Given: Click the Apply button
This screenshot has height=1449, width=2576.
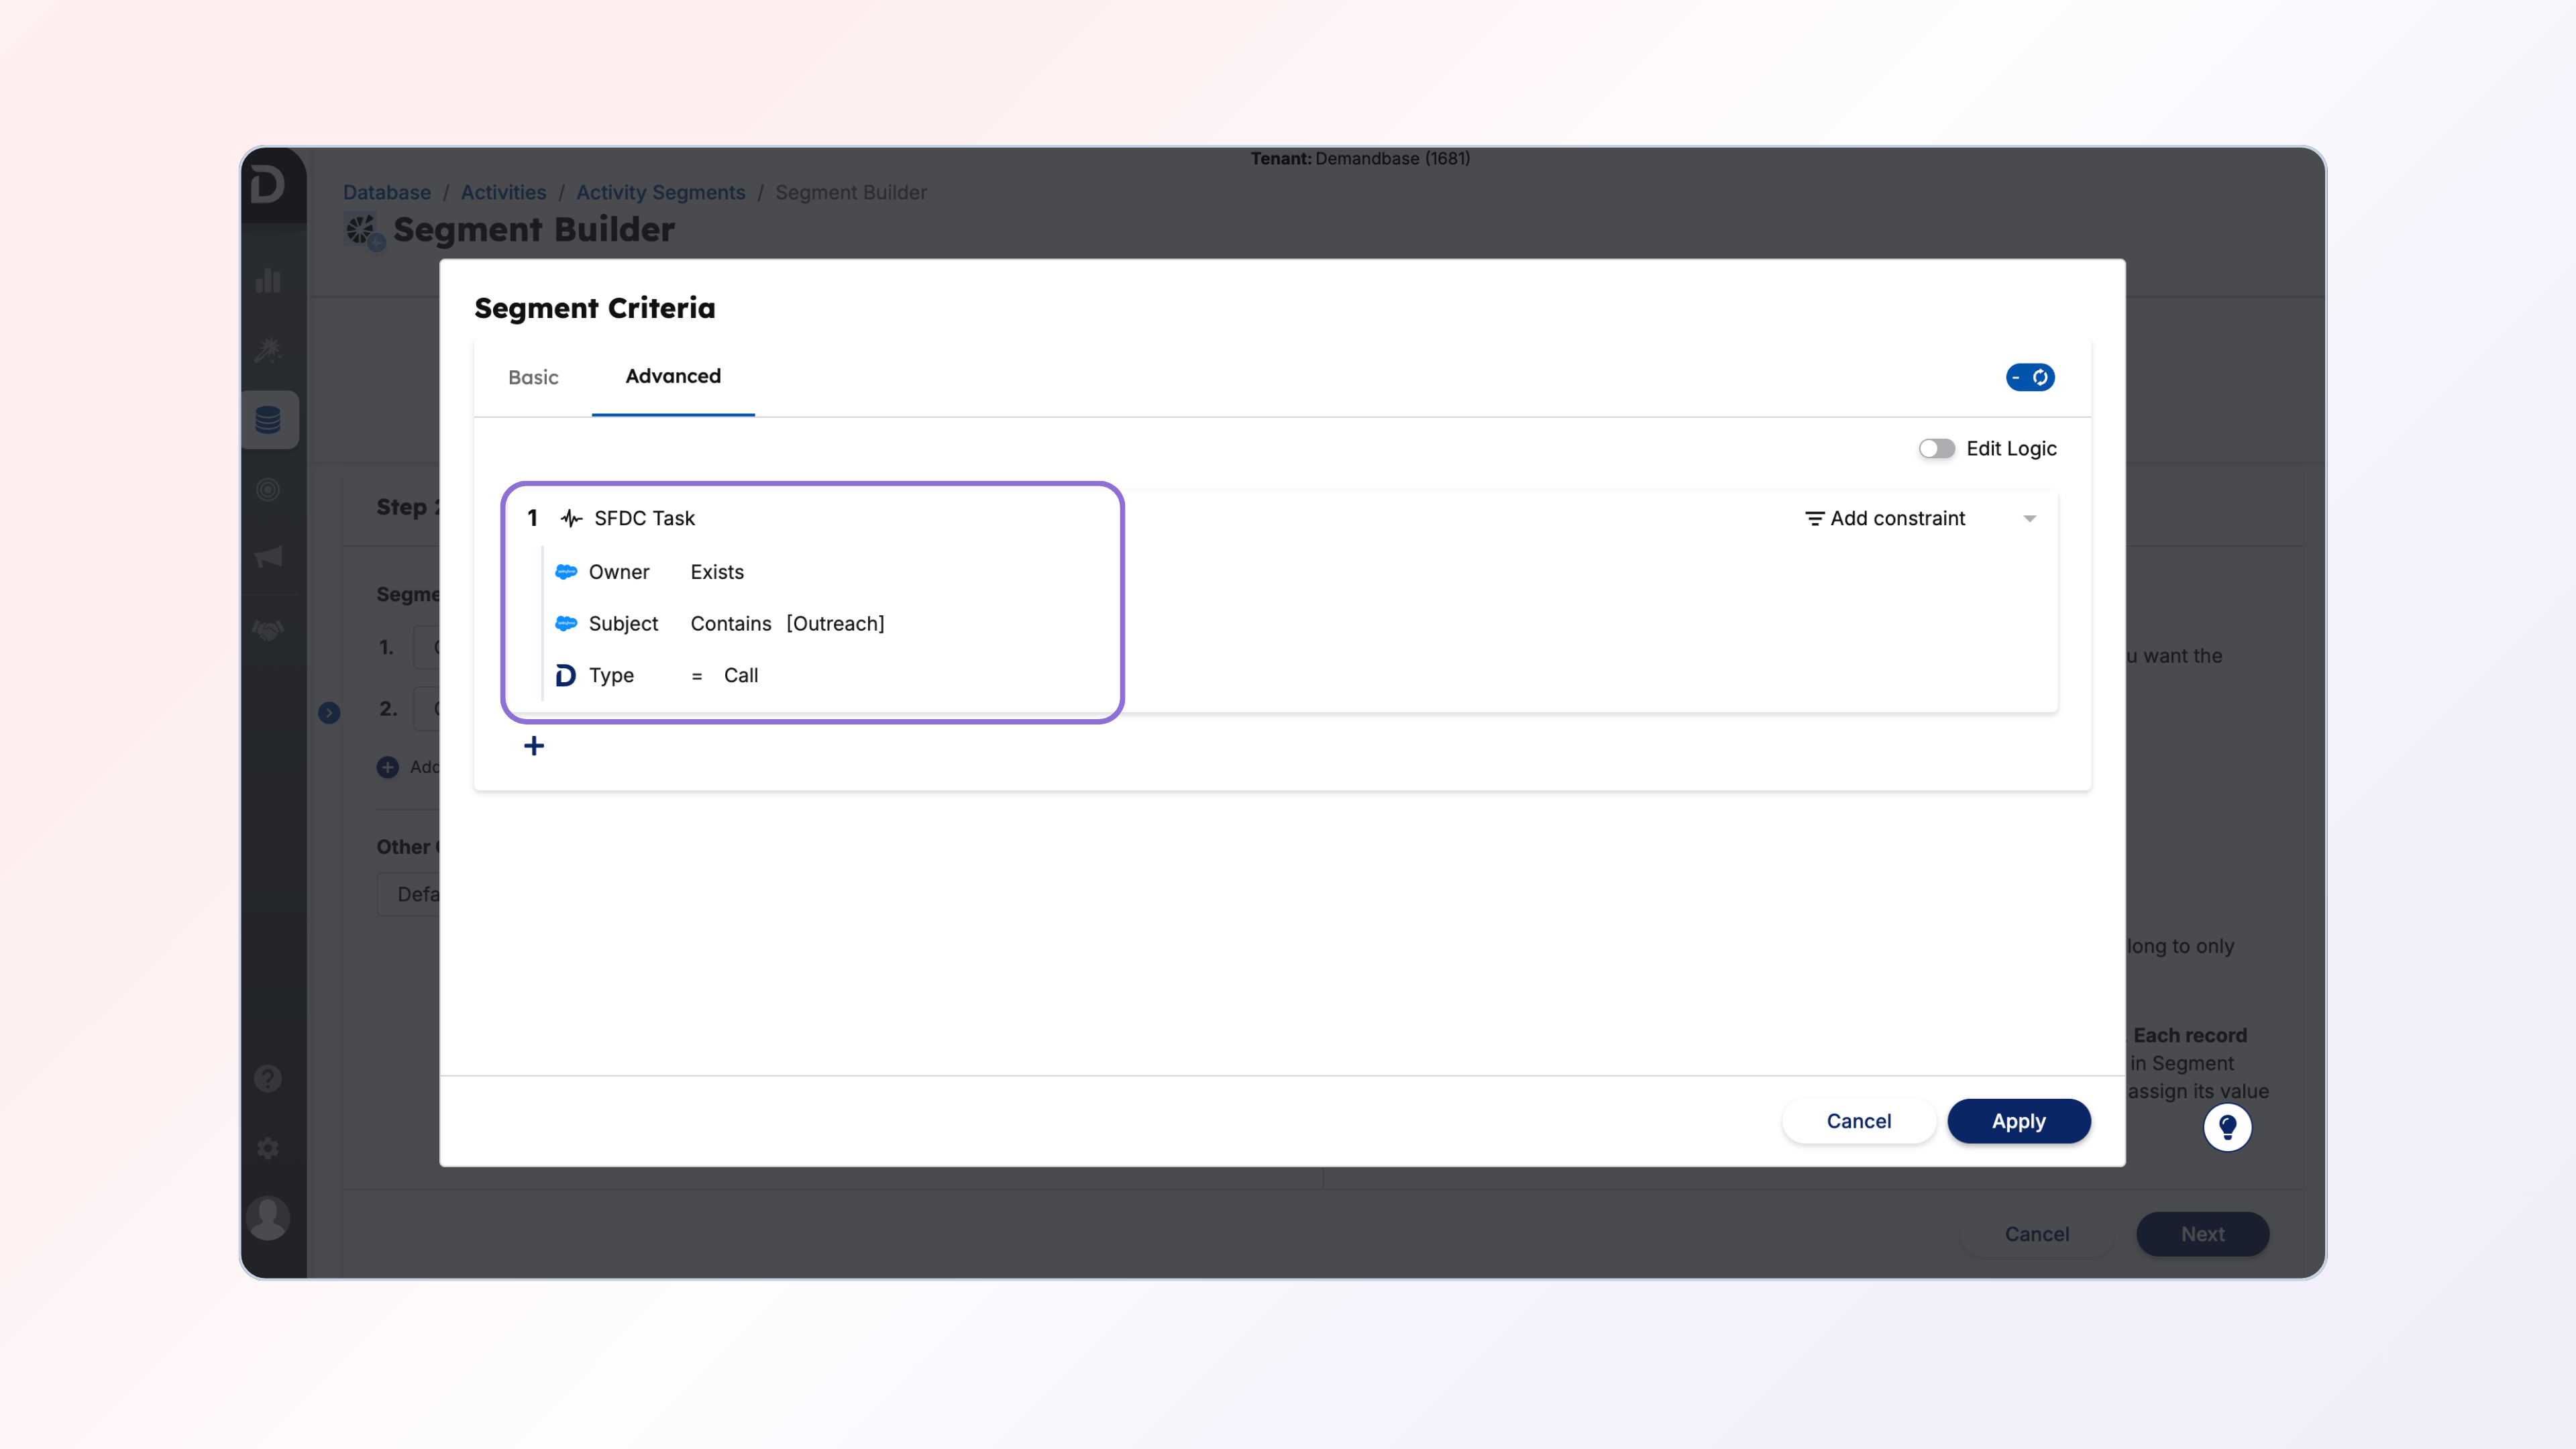Looking at the screenshot, I should click(2018, 1121).
